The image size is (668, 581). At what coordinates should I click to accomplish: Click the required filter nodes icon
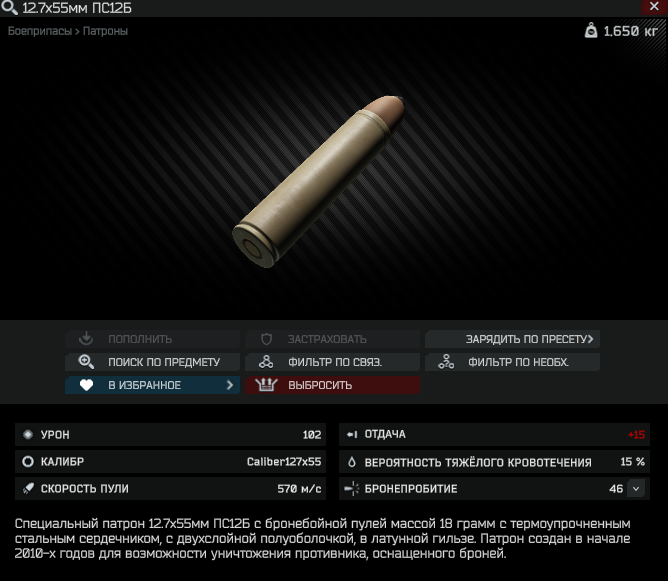click(x=446, y=362)
